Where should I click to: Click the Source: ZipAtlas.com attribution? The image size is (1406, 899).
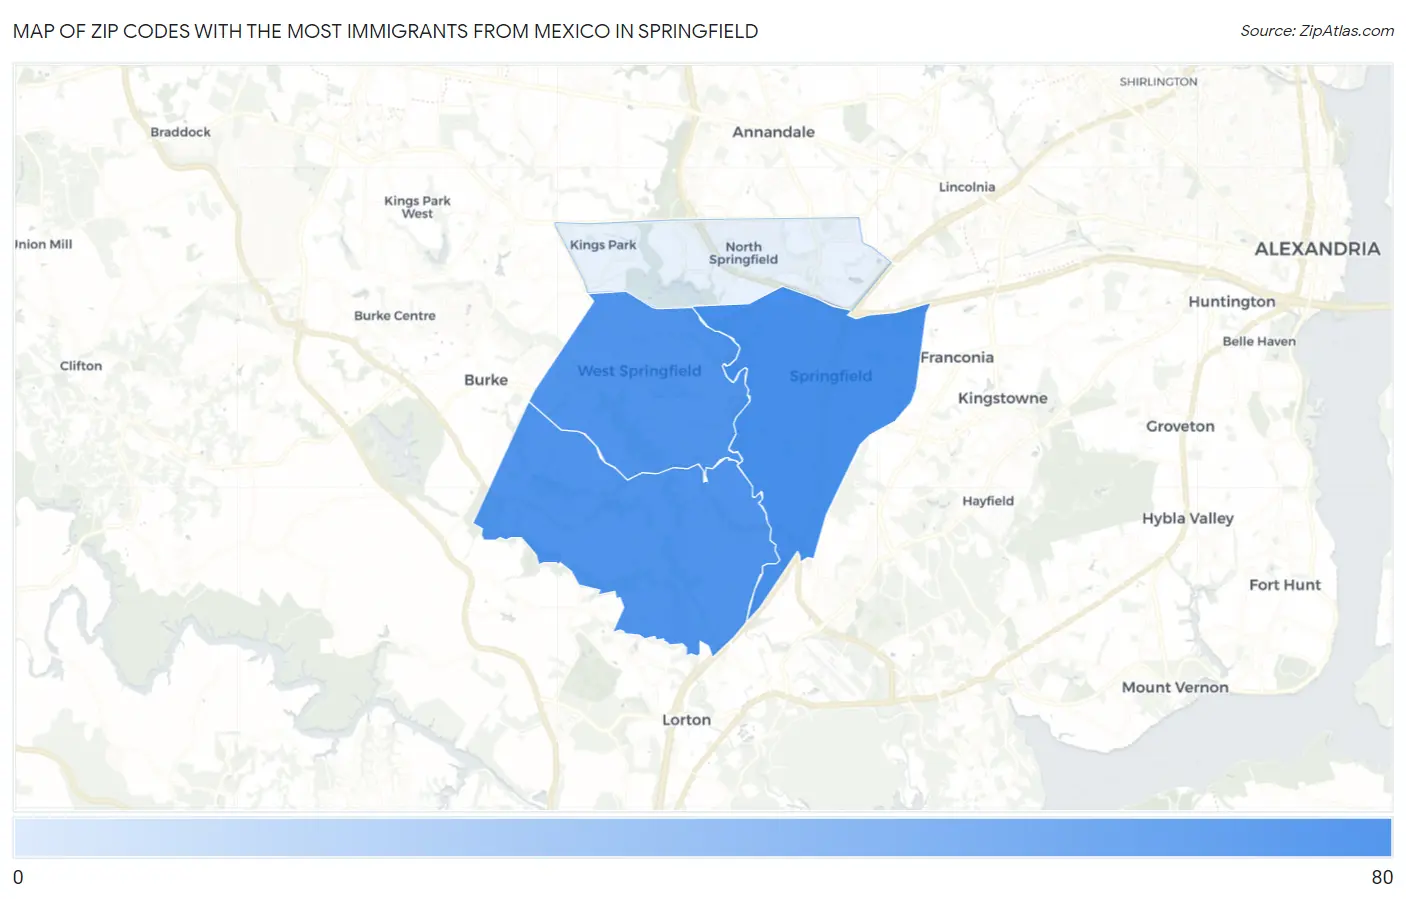tap(1317, 31)
